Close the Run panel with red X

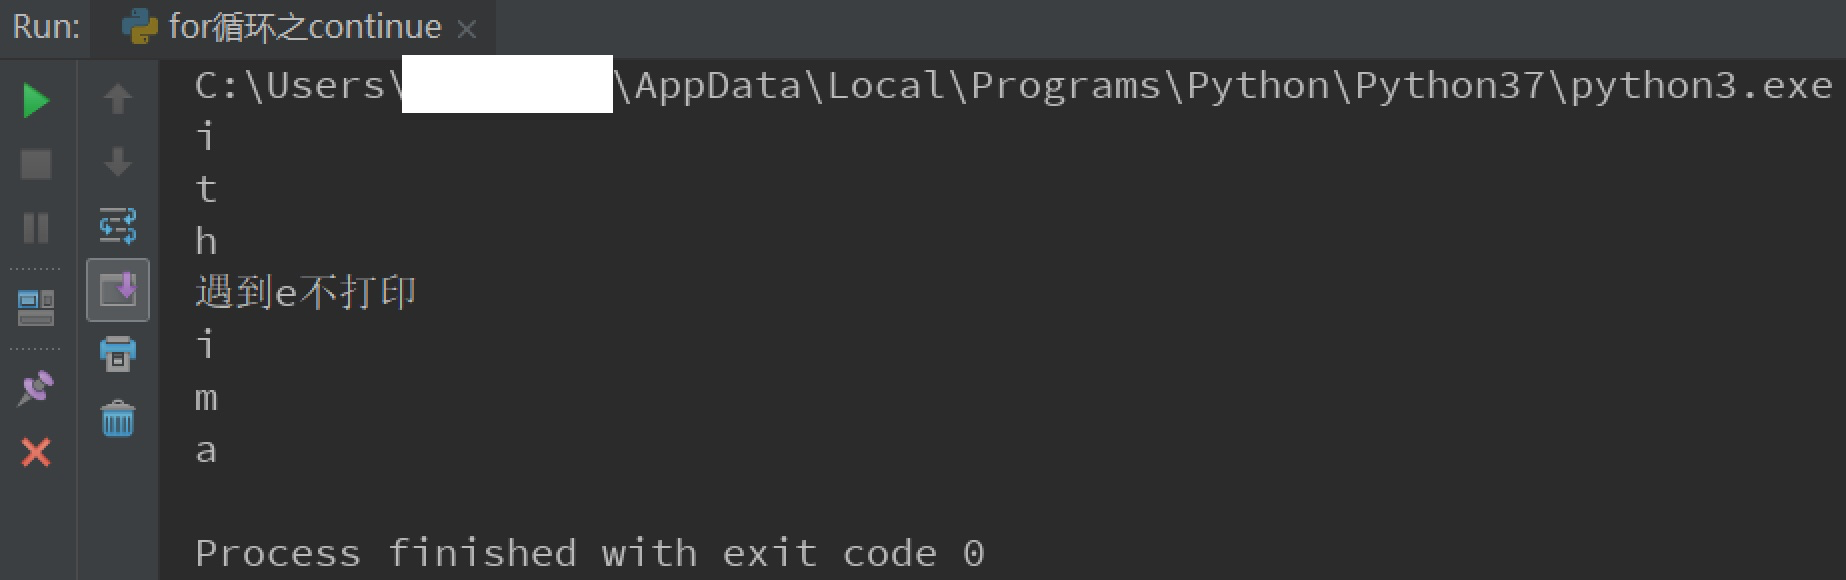tap(36, 453)
